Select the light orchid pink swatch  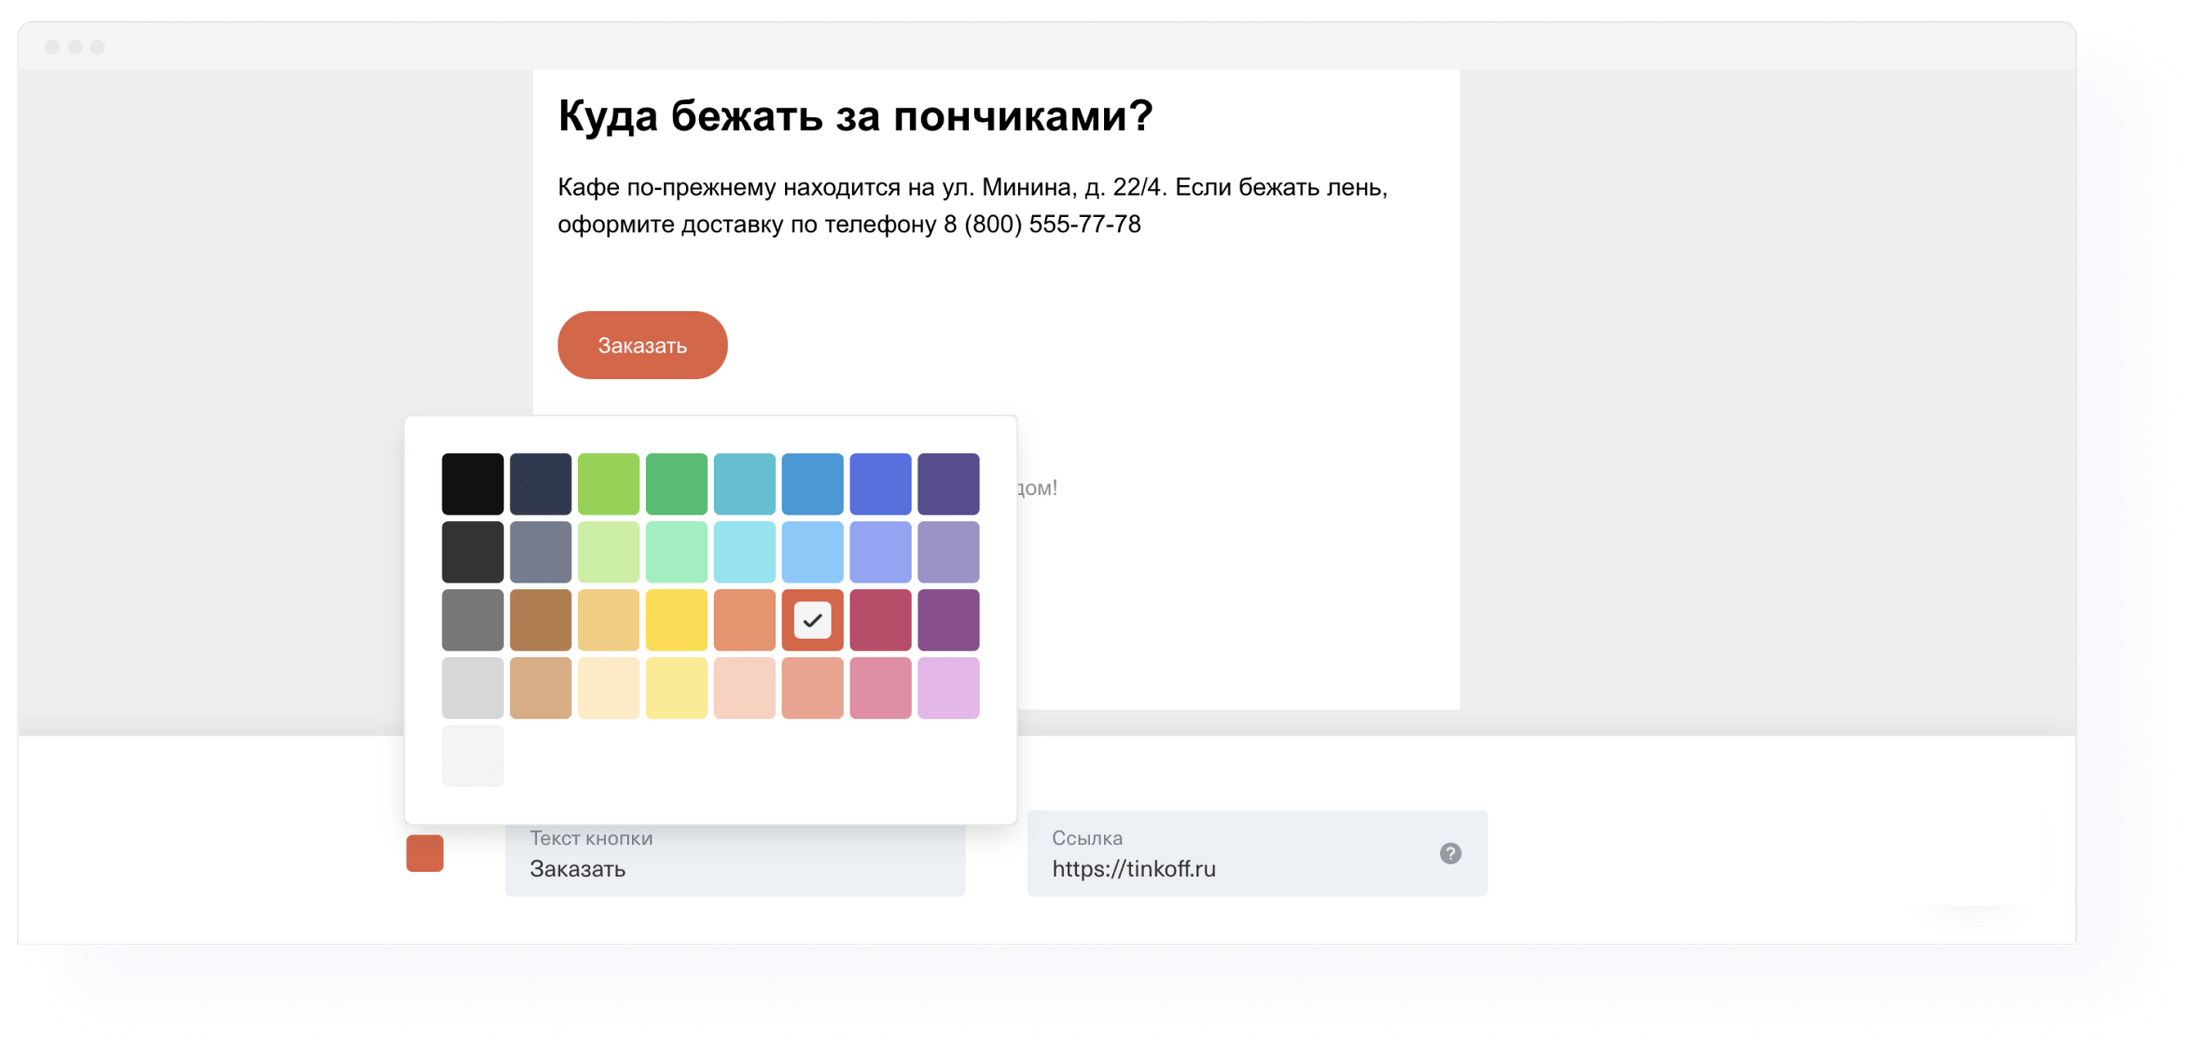949,688
